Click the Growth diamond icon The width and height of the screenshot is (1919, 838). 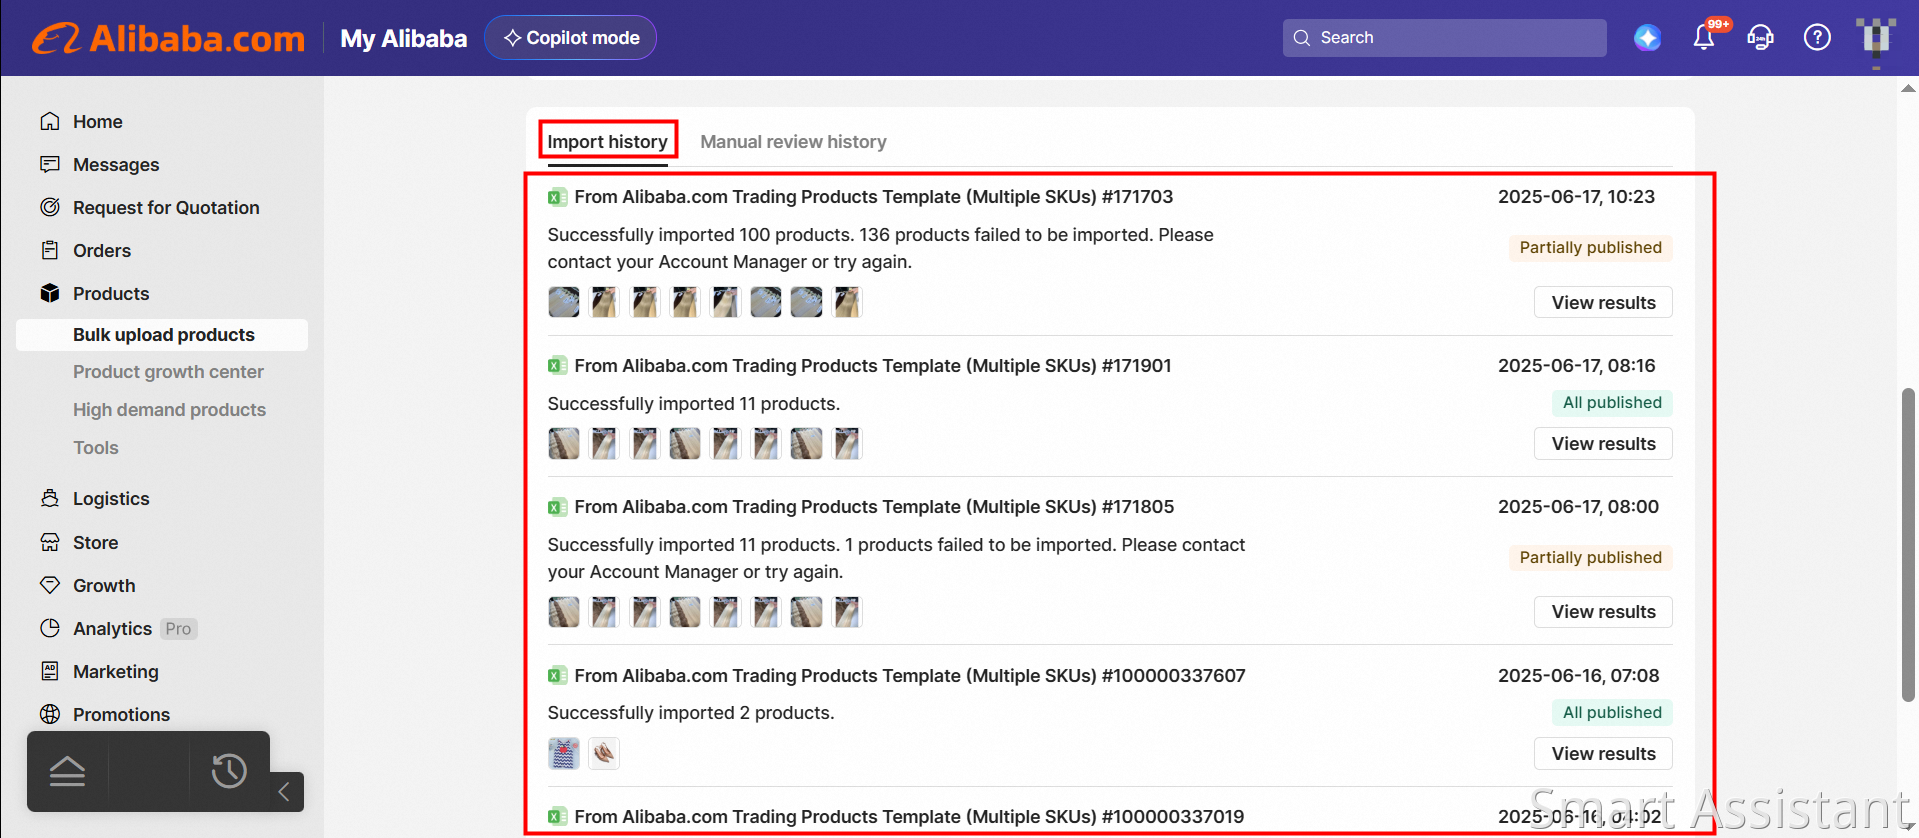(x=50, y=585)
